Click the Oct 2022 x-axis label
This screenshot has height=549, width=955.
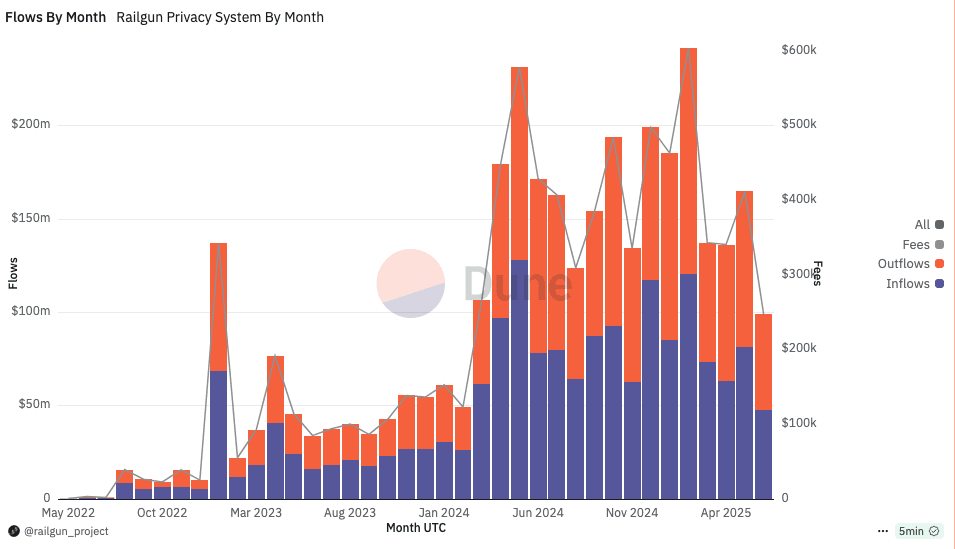click(162, 512)
